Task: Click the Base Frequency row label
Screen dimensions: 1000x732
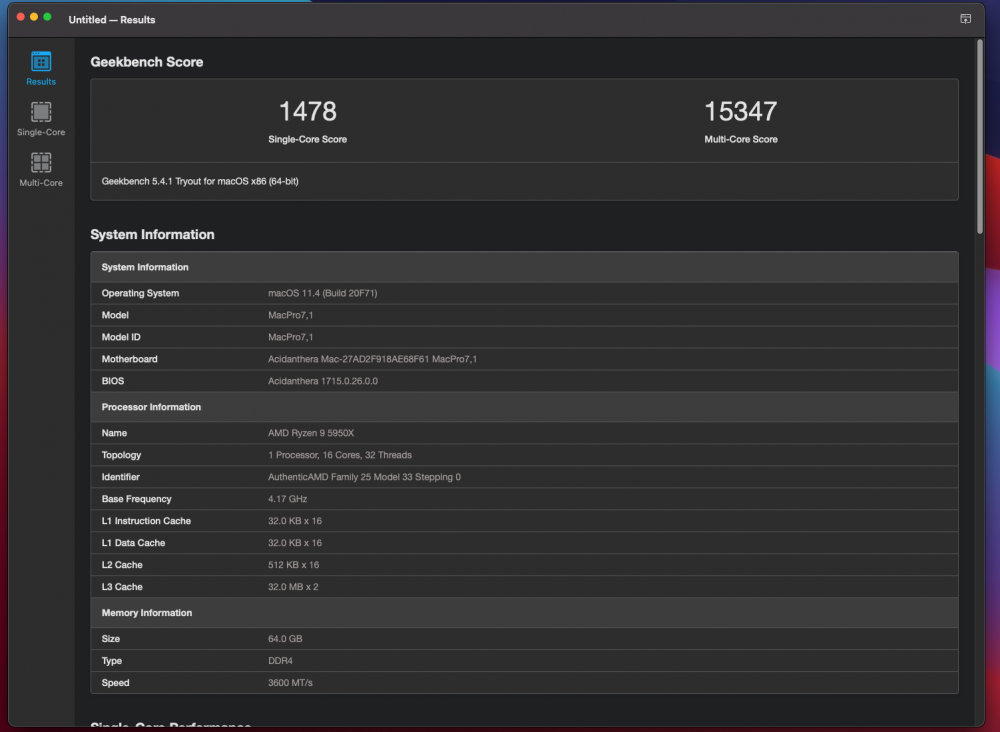Action: (136, 499)
